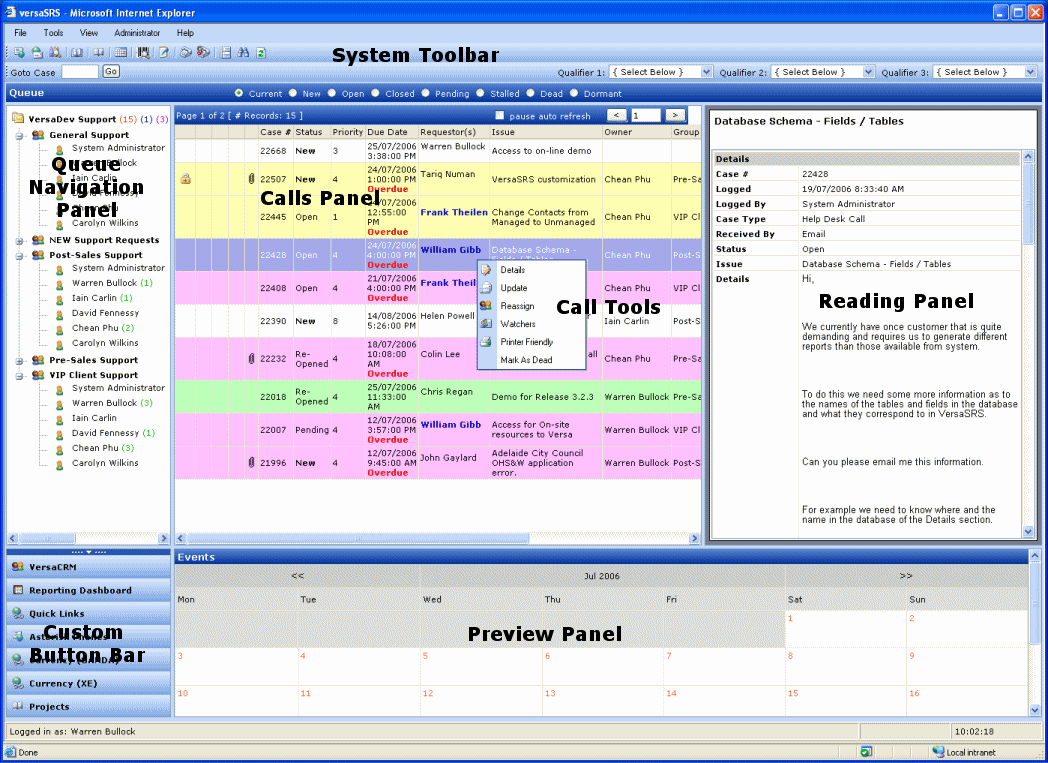Click the queue navigation horizontal scrollbar
The width and height of the screenshot is (1048, 763).
pyautogui.click(x=88, y=538)
